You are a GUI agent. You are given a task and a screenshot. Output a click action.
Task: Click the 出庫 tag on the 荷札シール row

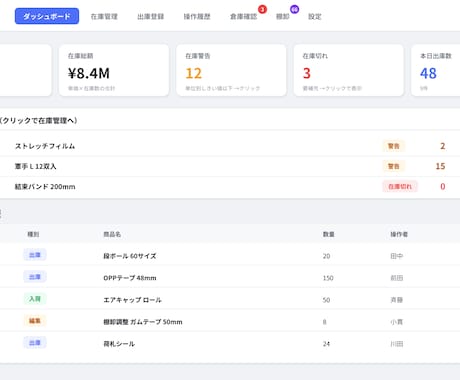(x=35, y=343)
